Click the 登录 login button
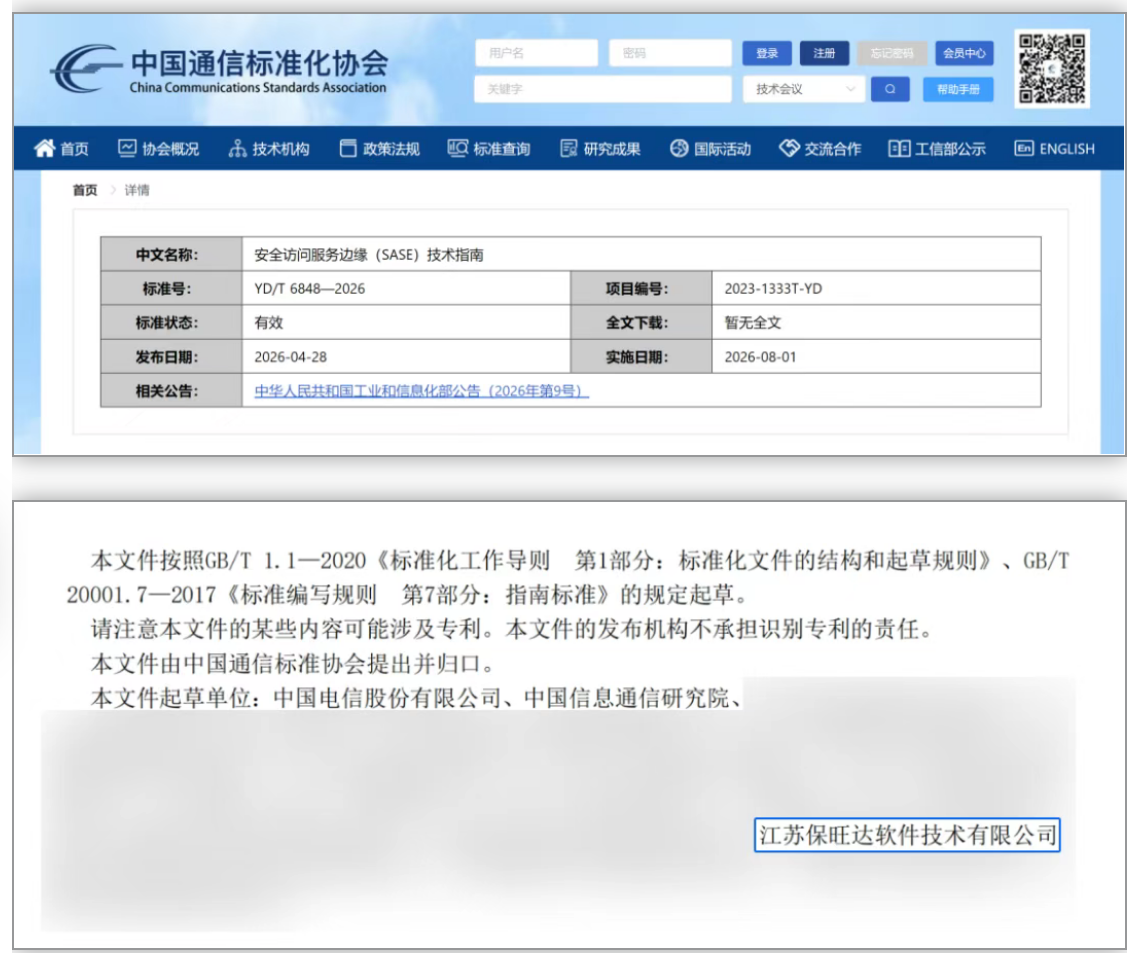 tap(767, 53)
